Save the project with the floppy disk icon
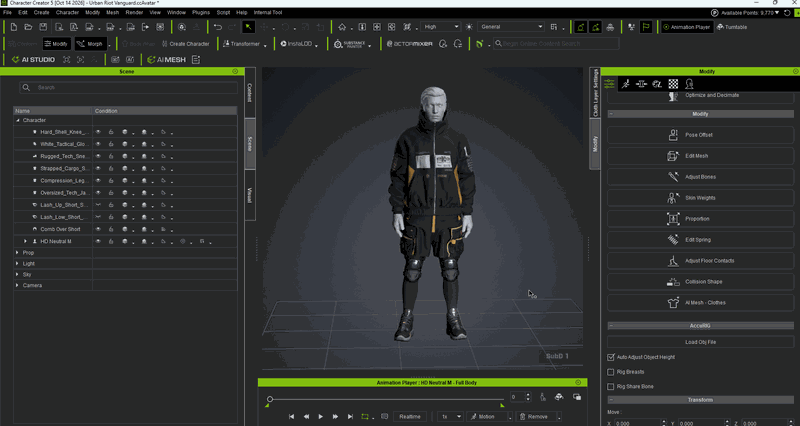The height and width of the screenshot is (426, 800). [43, 27]
